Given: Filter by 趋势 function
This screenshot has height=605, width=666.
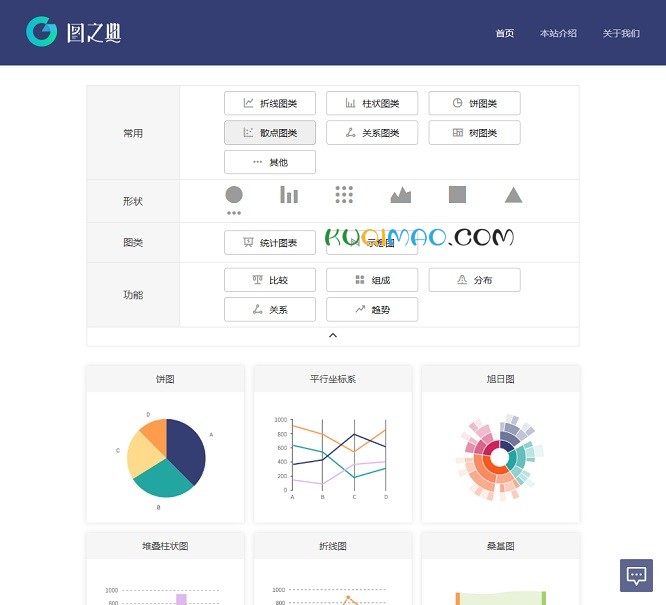Looking at the screenshot, I should pyautogui.click(x=372, y=309).
